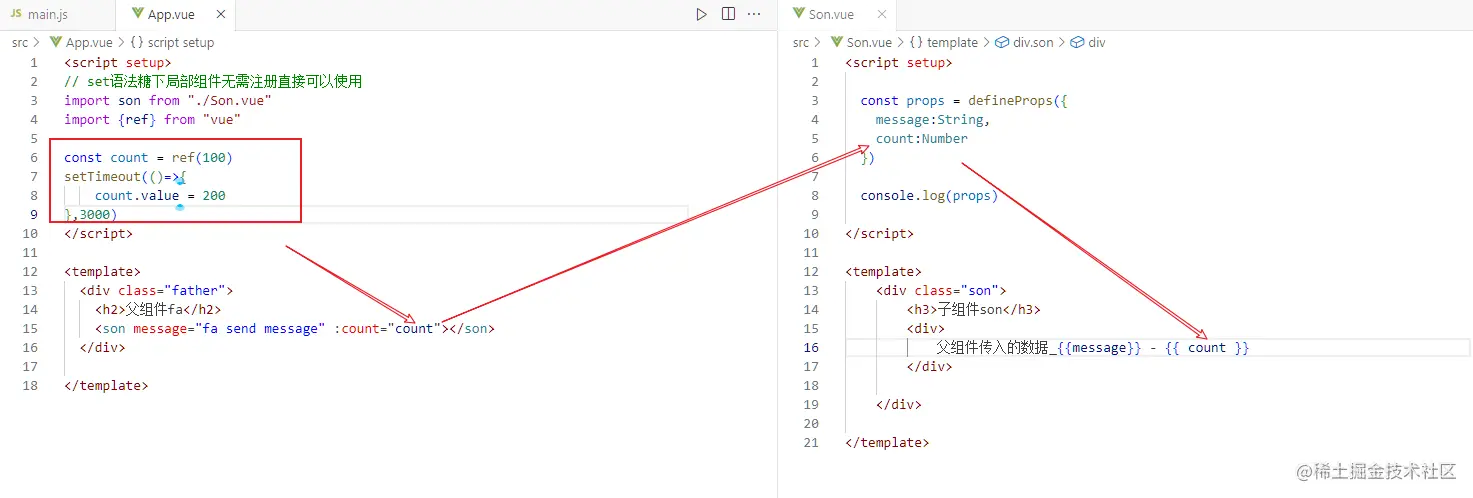1473x498 pixels.
Task: Click the <h3>子组件son</h3> line
Action: click(x=973, y=309)
